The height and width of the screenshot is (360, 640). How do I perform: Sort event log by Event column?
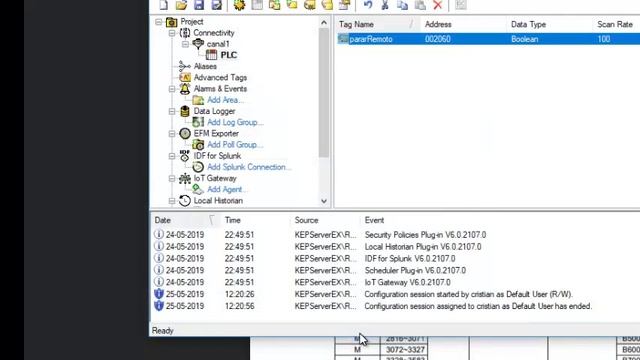click(x=500, y=220)
